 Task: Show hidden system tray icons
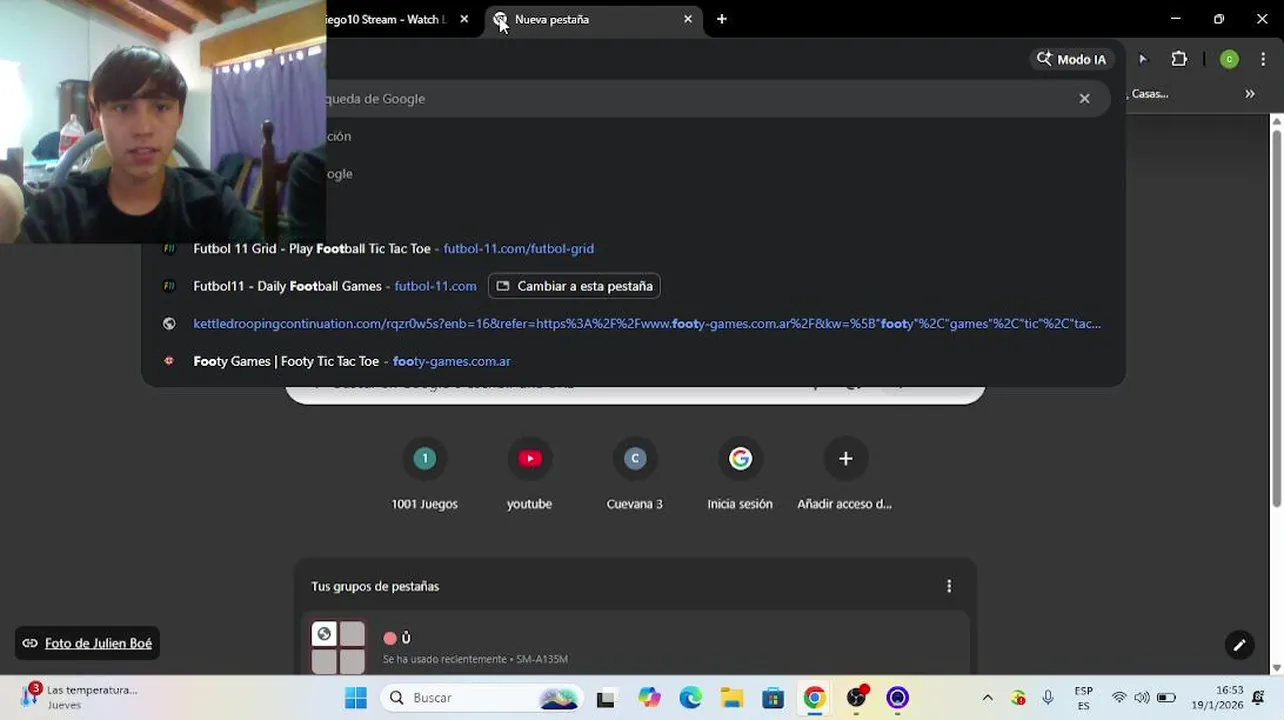[x=987, y=698]
